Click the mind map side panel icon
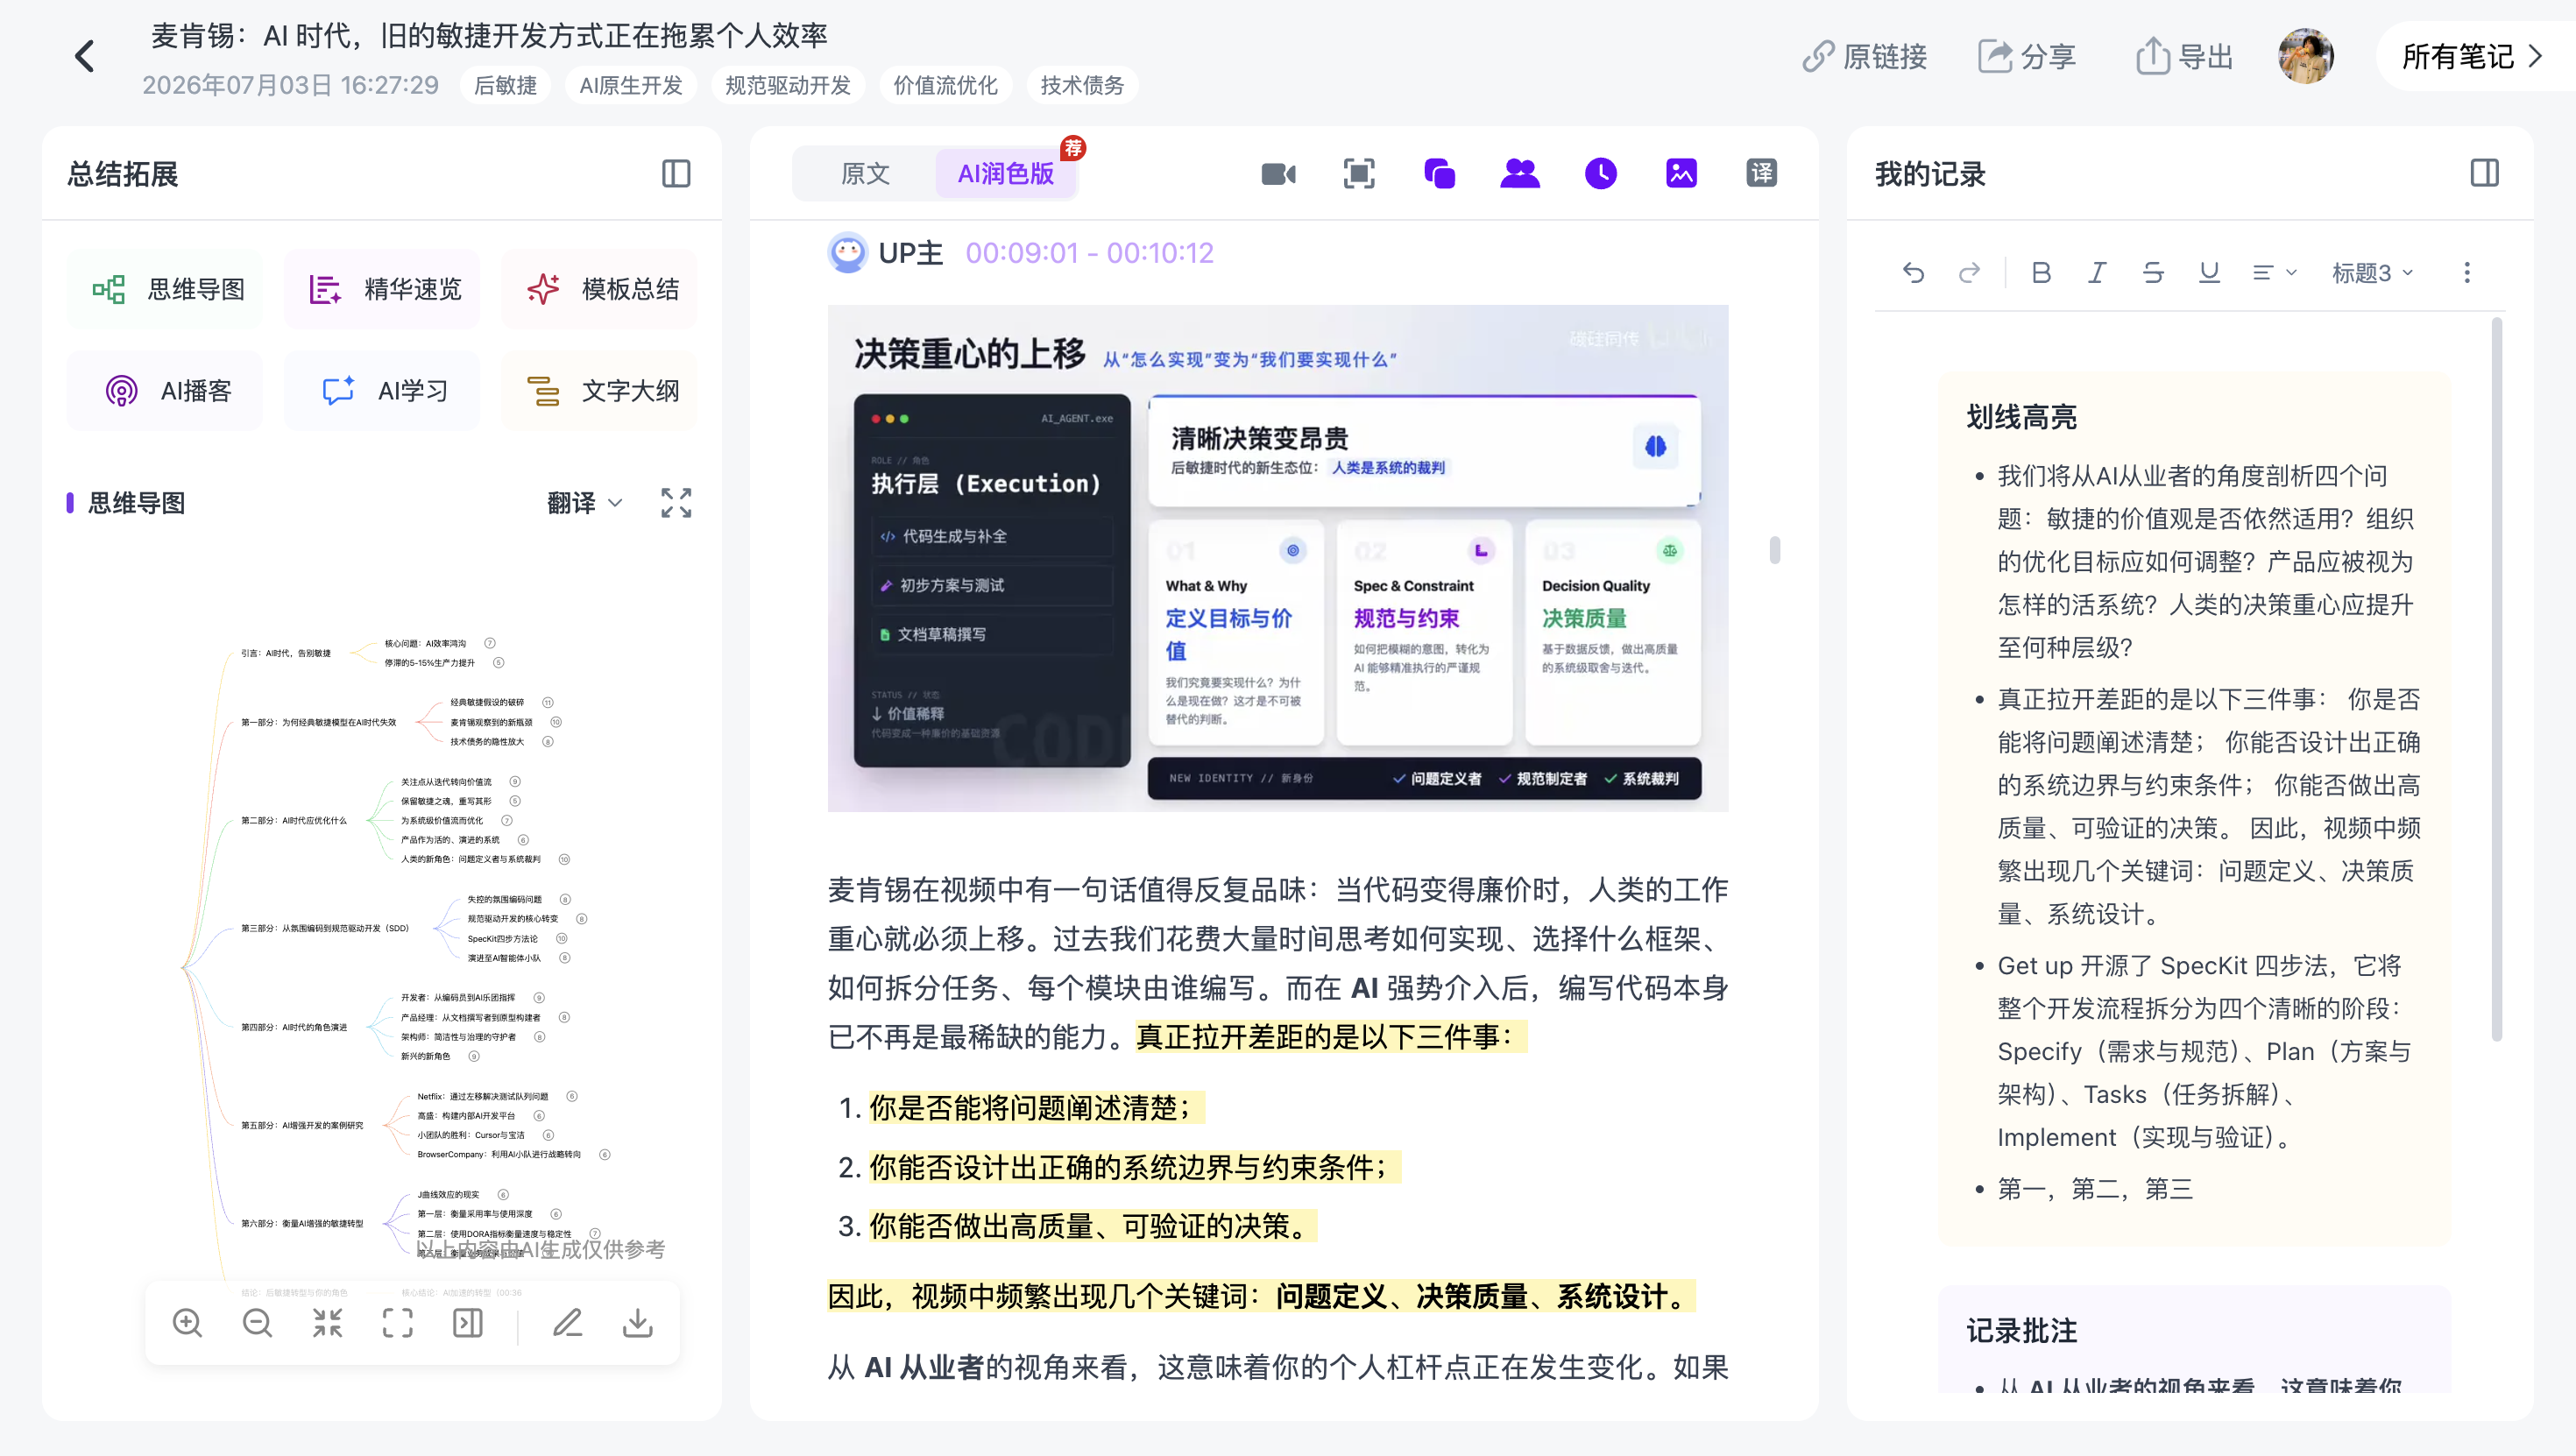Viewport: 2576px width, 1456px height. (x=467, y=1323)
